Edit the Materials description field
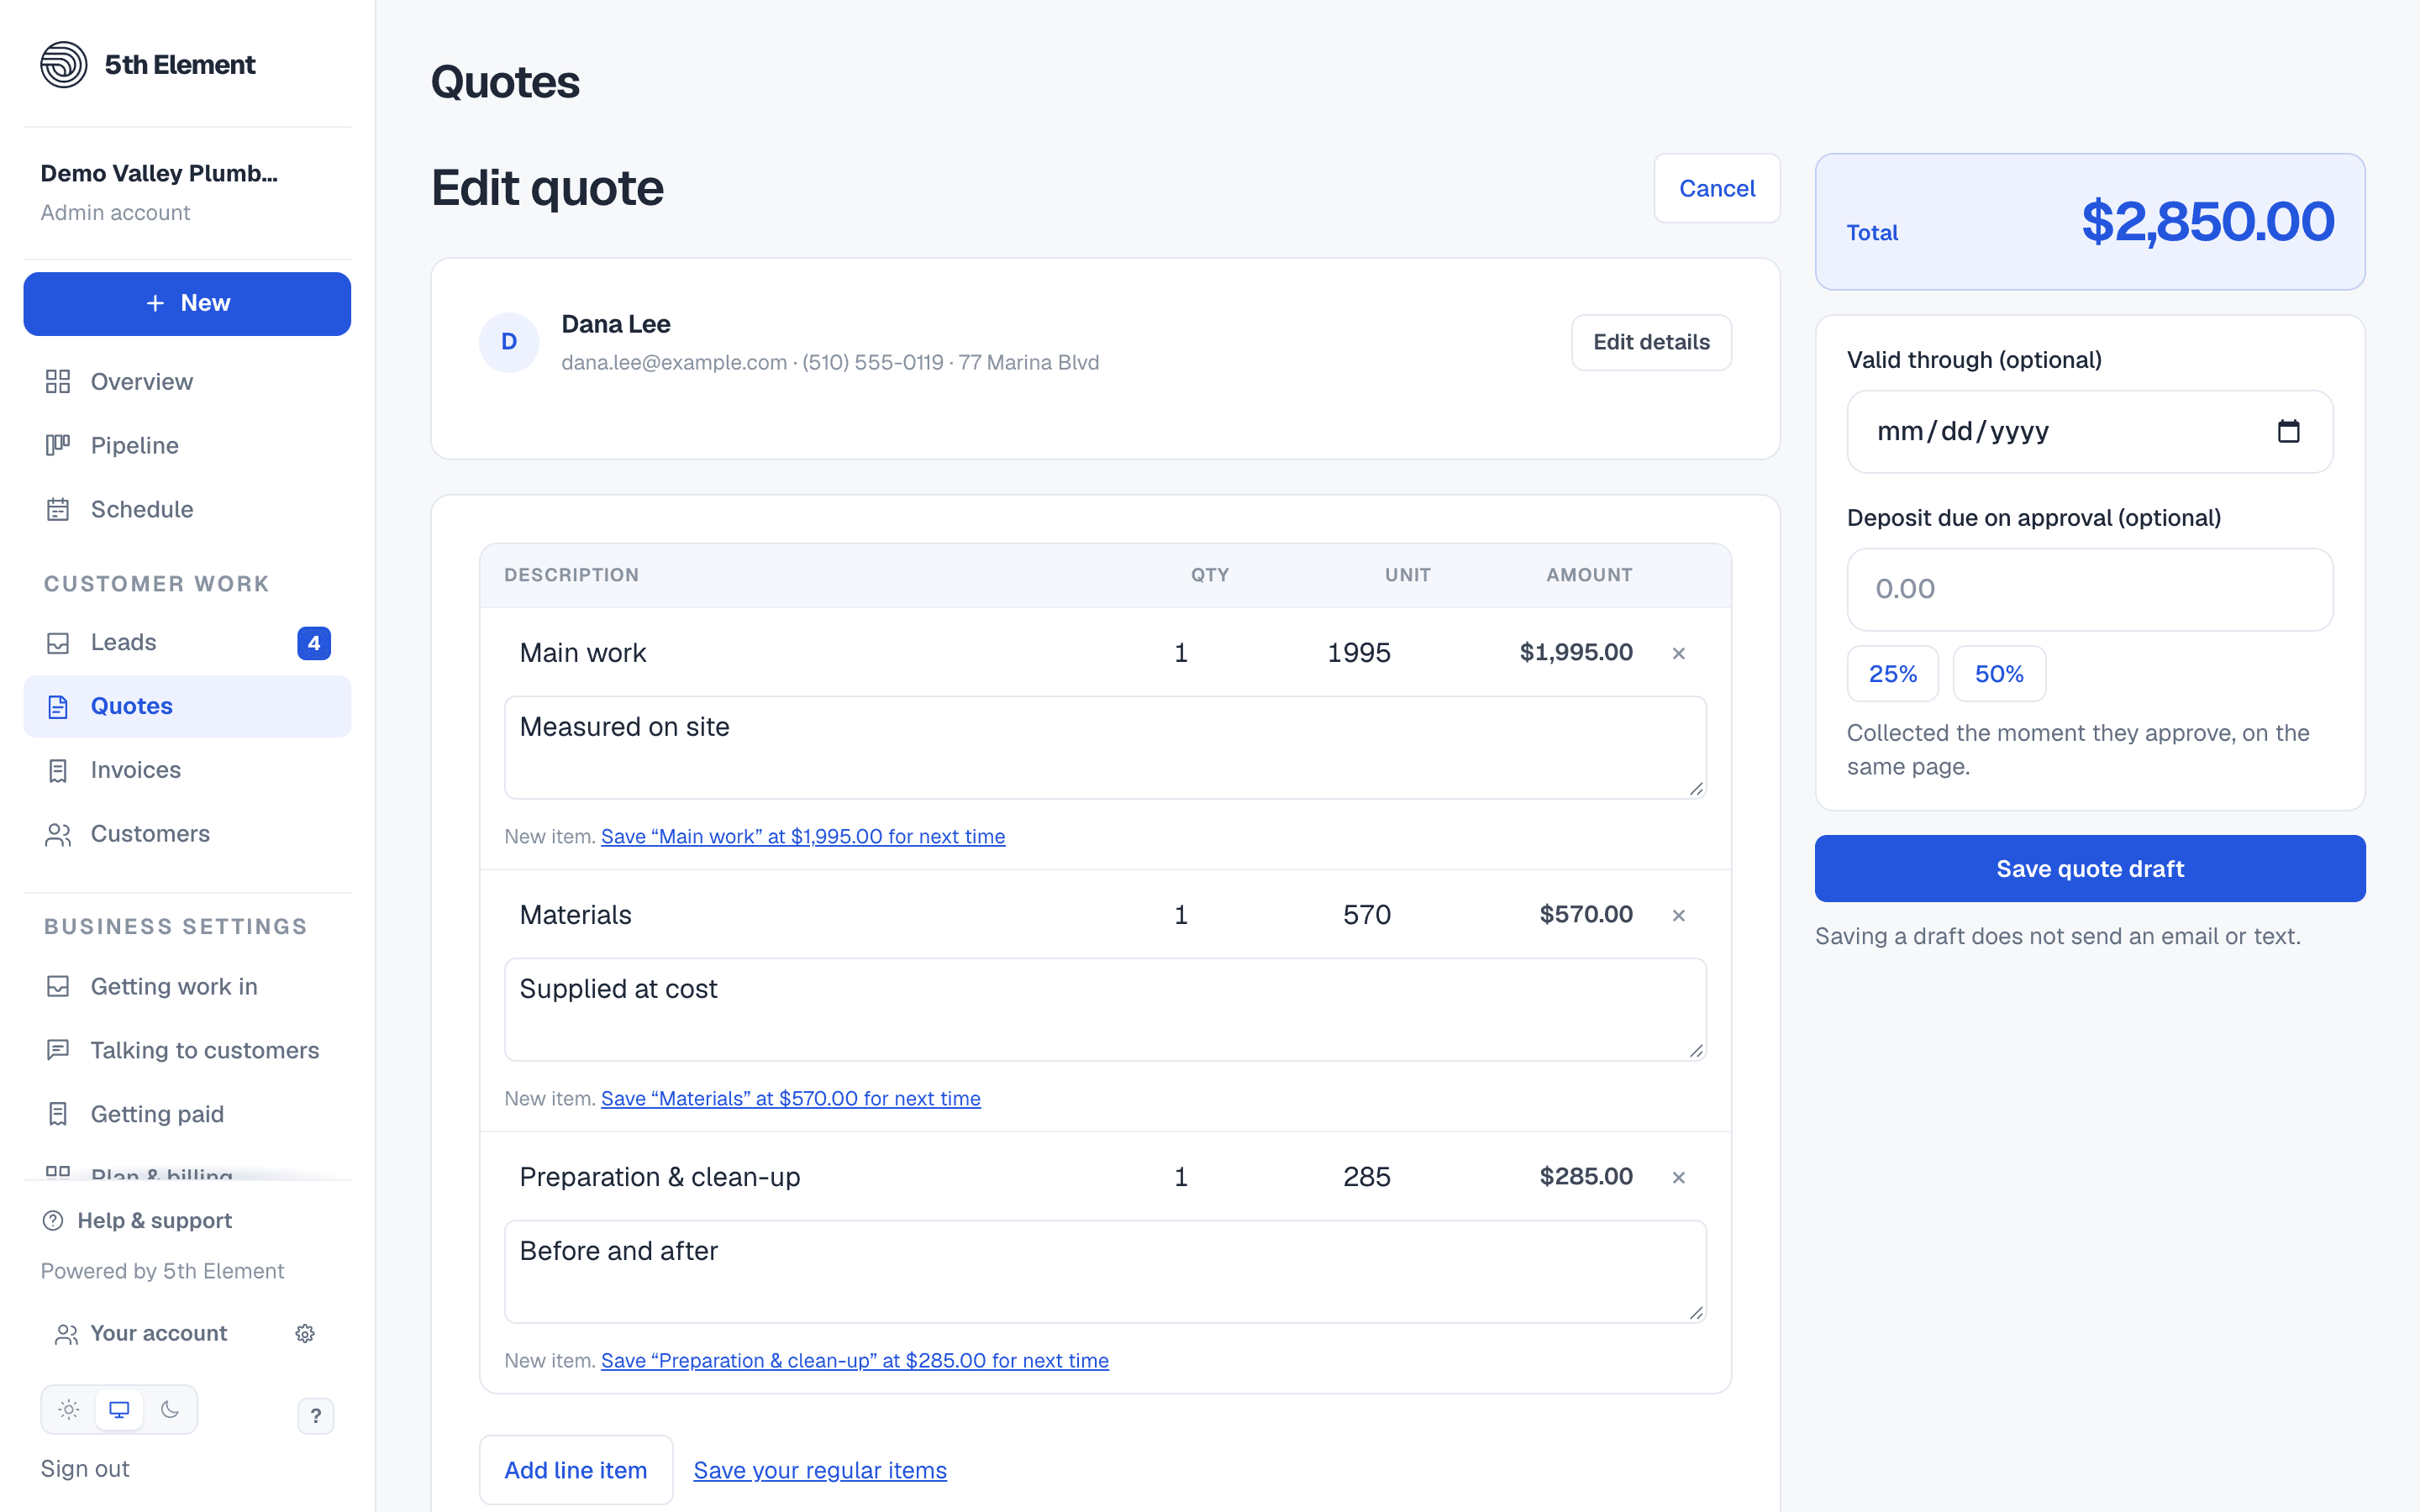This screenshot has width=2420, height=1512. [805, 916]
